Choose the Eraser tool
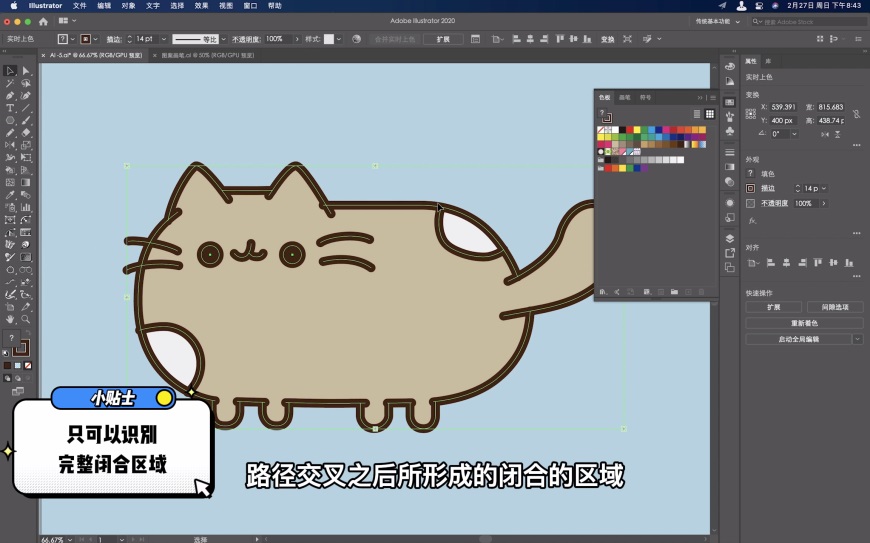The height and width of the screenshot is (543, 870). pos(26,133)
